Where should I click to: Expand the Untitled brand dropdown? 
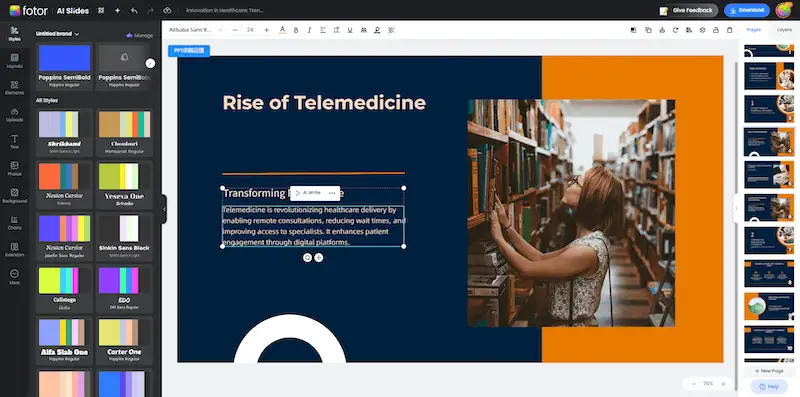point(57,34)
